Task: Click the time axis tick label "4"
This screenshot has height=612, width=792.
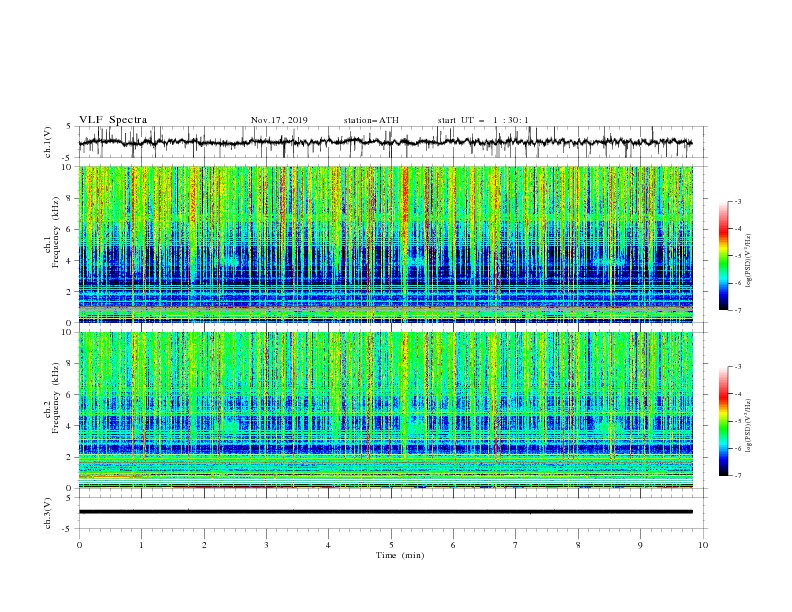Action: [x=329, y=545]
